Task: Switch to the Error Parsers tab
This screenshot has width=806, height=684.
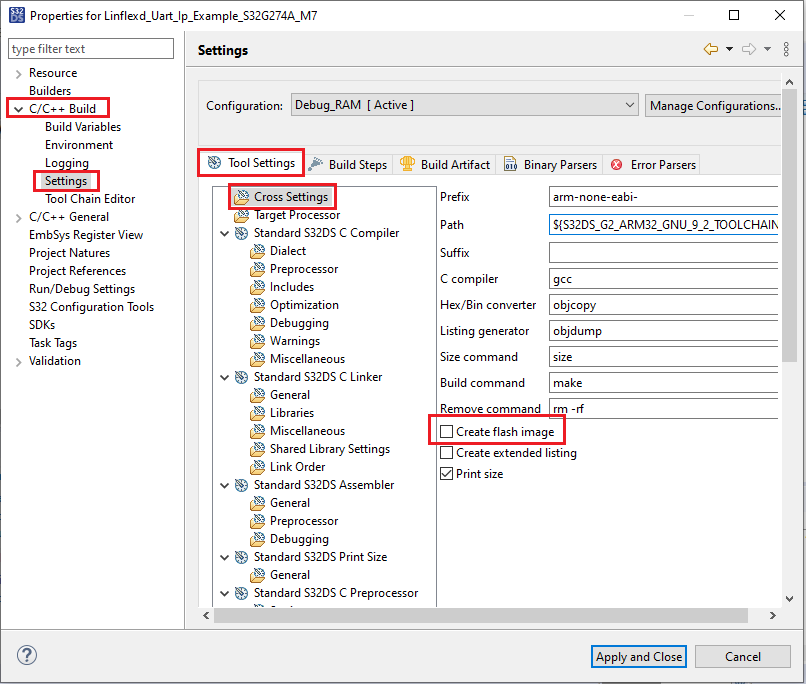Action: (x=653, y=164)
